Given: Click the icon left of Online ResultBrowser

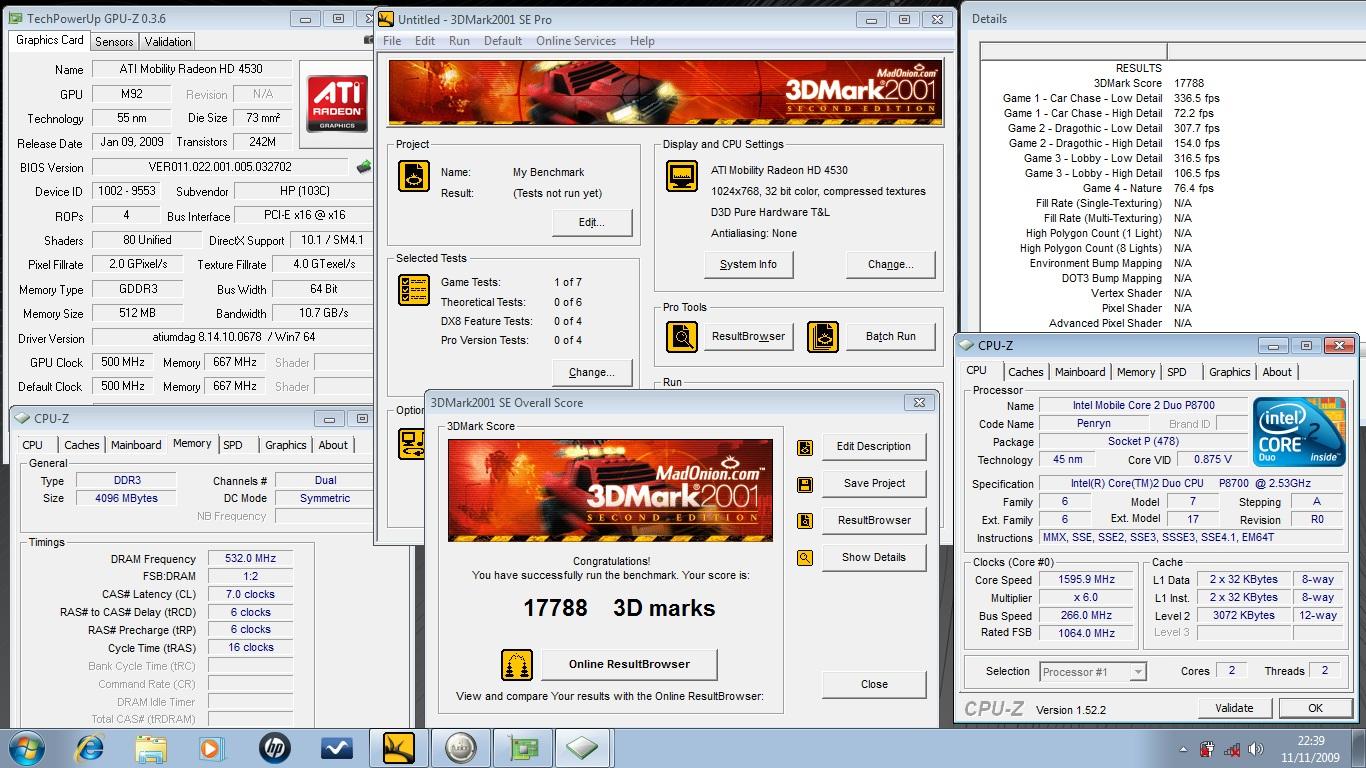Looking at the screenshot, I should pyautogui.click(x=516, y=664).
